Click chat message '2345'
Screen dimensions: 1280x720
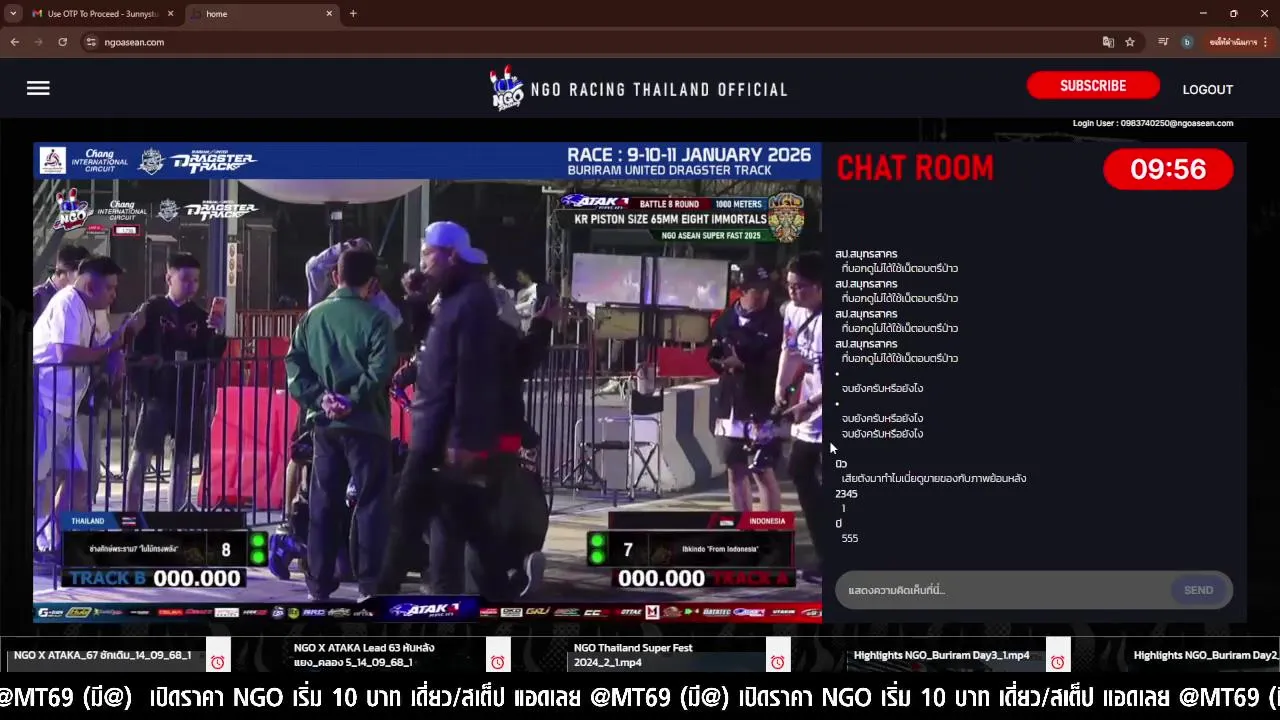pyautogui.click(x=846, y=494)
